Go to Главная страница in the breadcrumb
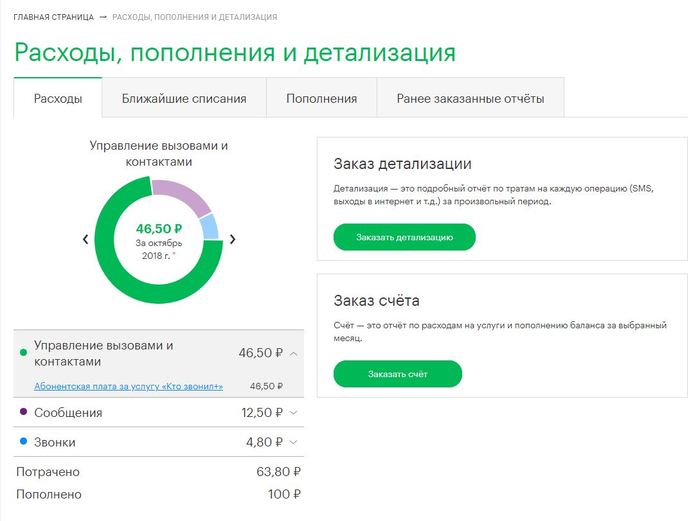This screenshot has height=521, width=700. coord(52,18)
